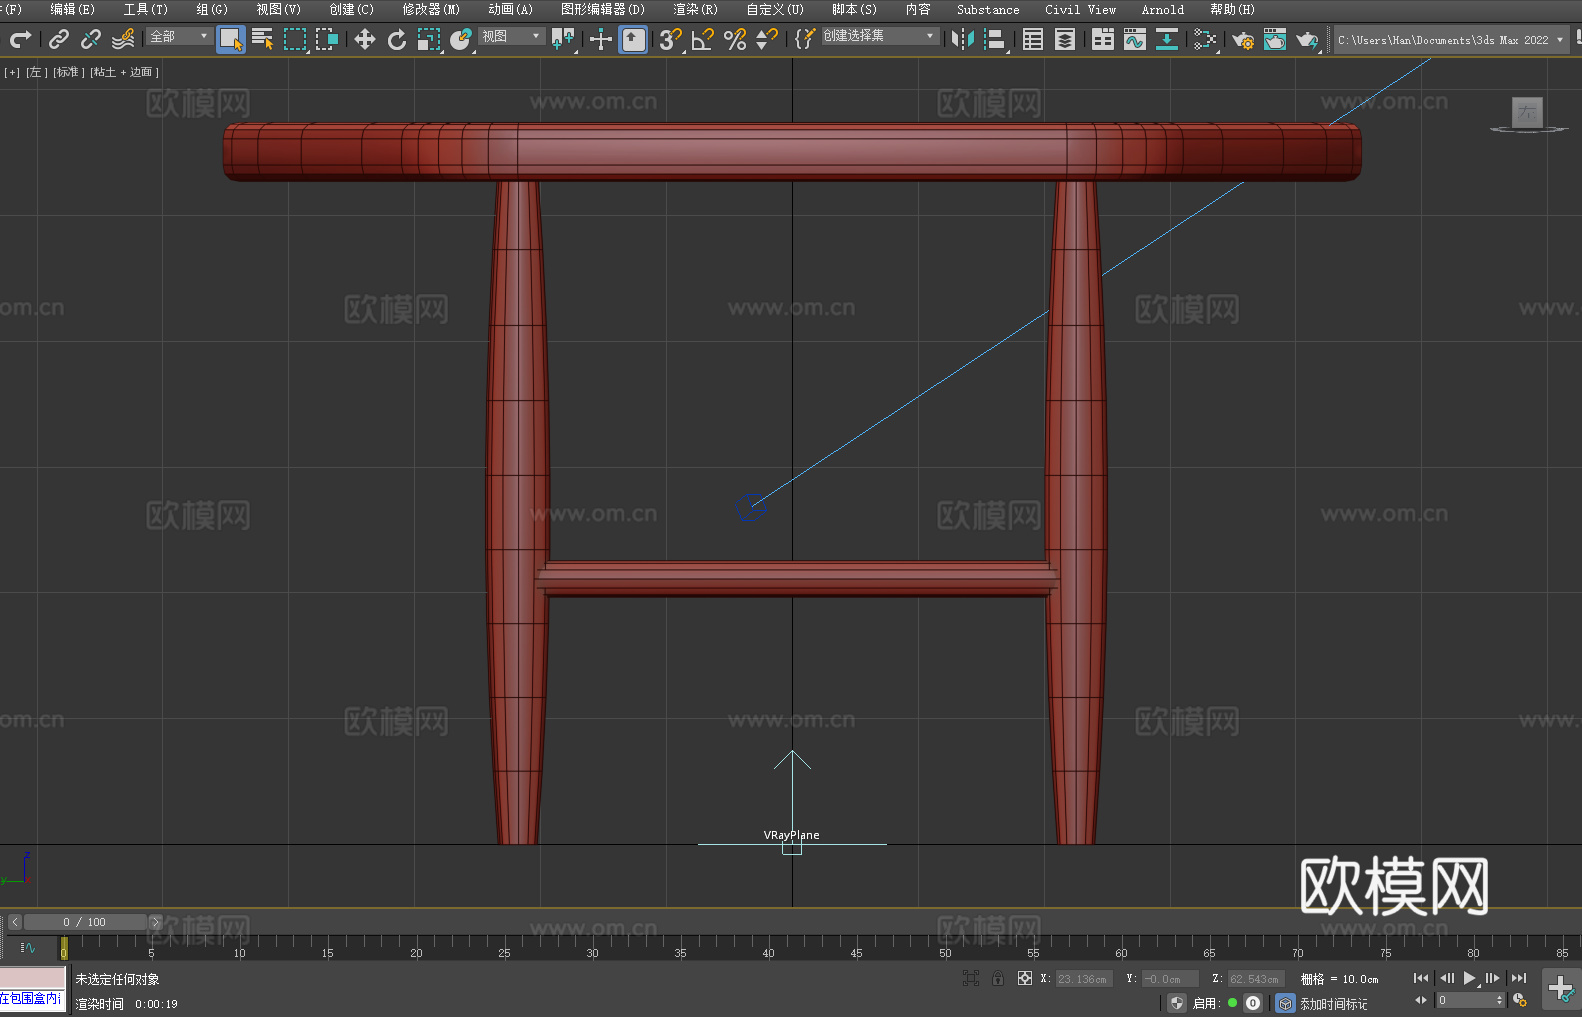The height and width of the screenshot is (1017, 1582).
Task: Open the Scene Explorer toggle icon
Action: click(1033, 39)
